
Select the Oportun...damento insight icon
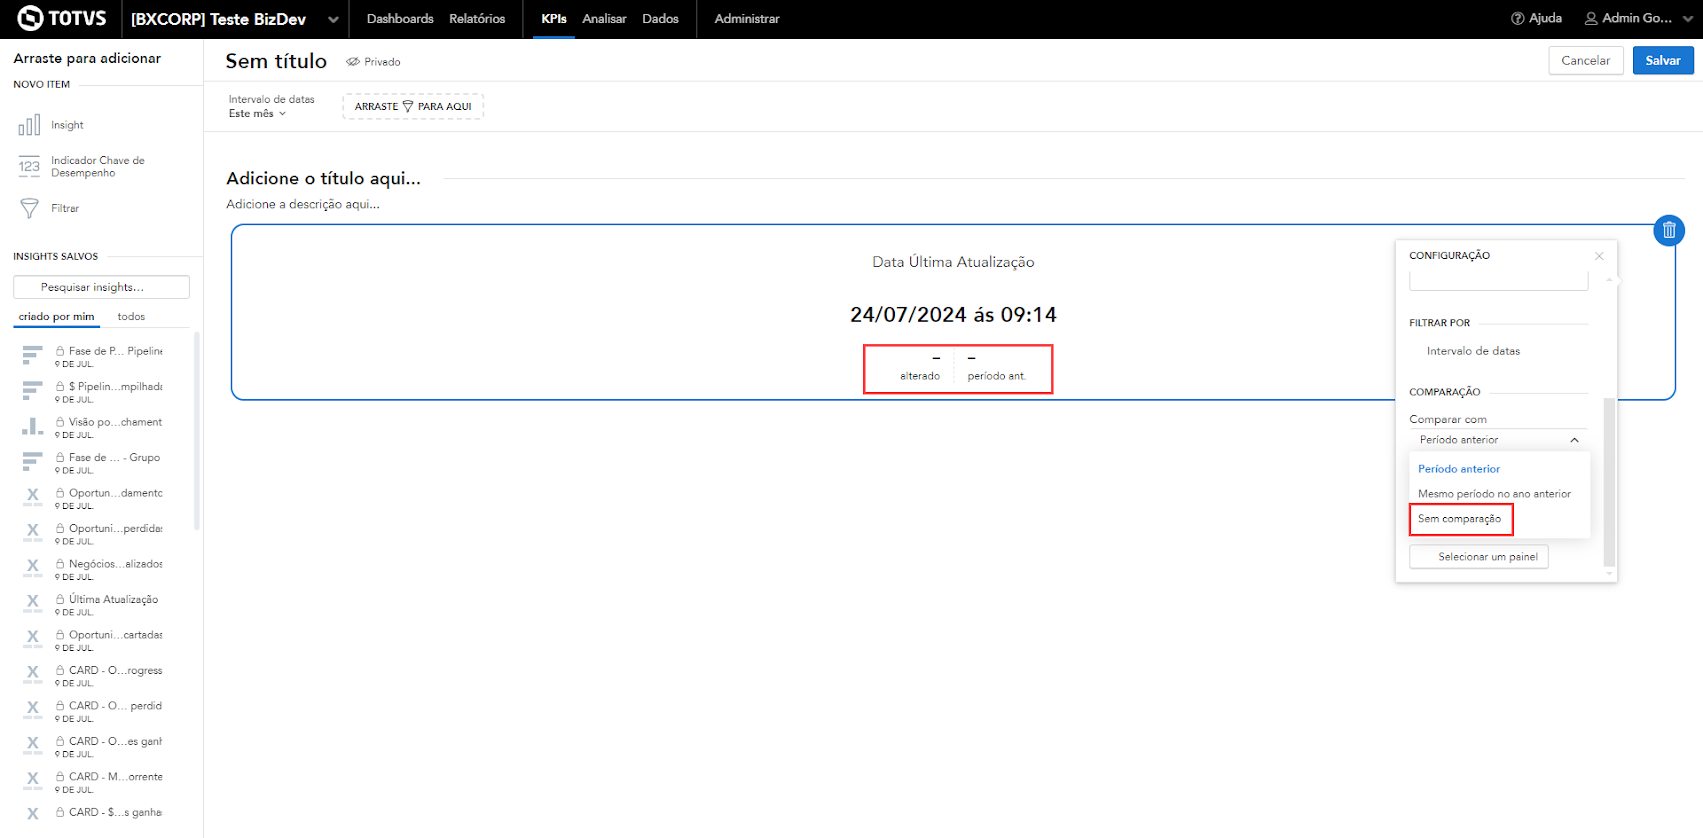[x=32, y=497]
